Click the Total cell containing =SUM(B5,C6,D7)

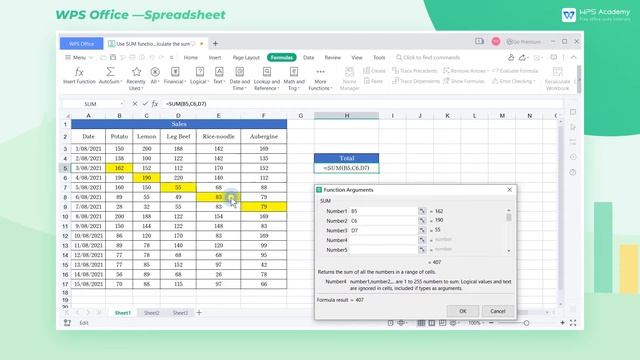click(x=347, y=168)
